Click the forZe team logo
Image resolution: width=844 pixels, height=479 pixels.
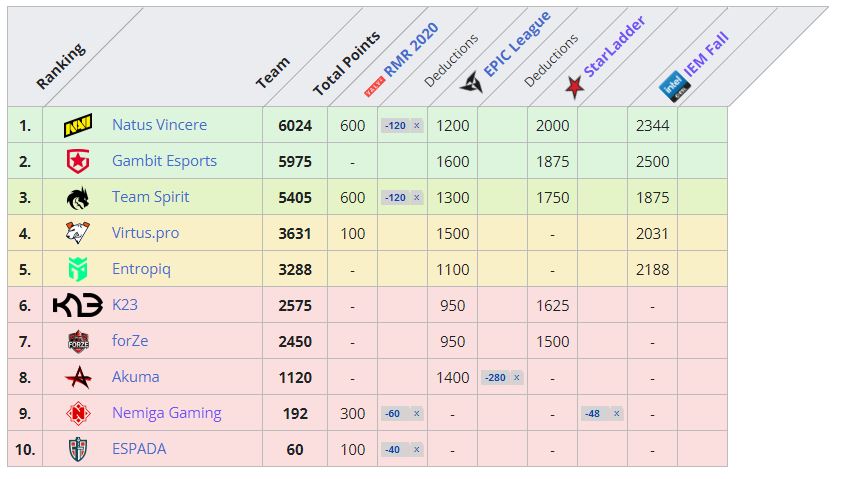(78, 342)
